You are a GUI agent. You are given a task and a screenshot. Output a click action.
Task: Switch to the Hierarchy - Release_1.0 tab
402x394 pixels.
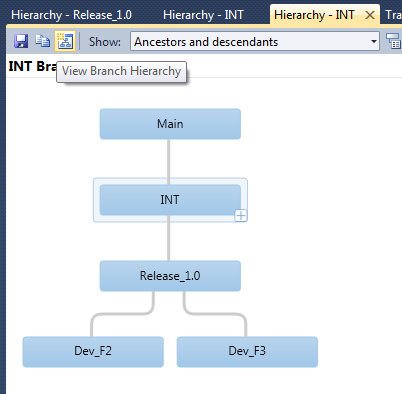tap(71, 15)
